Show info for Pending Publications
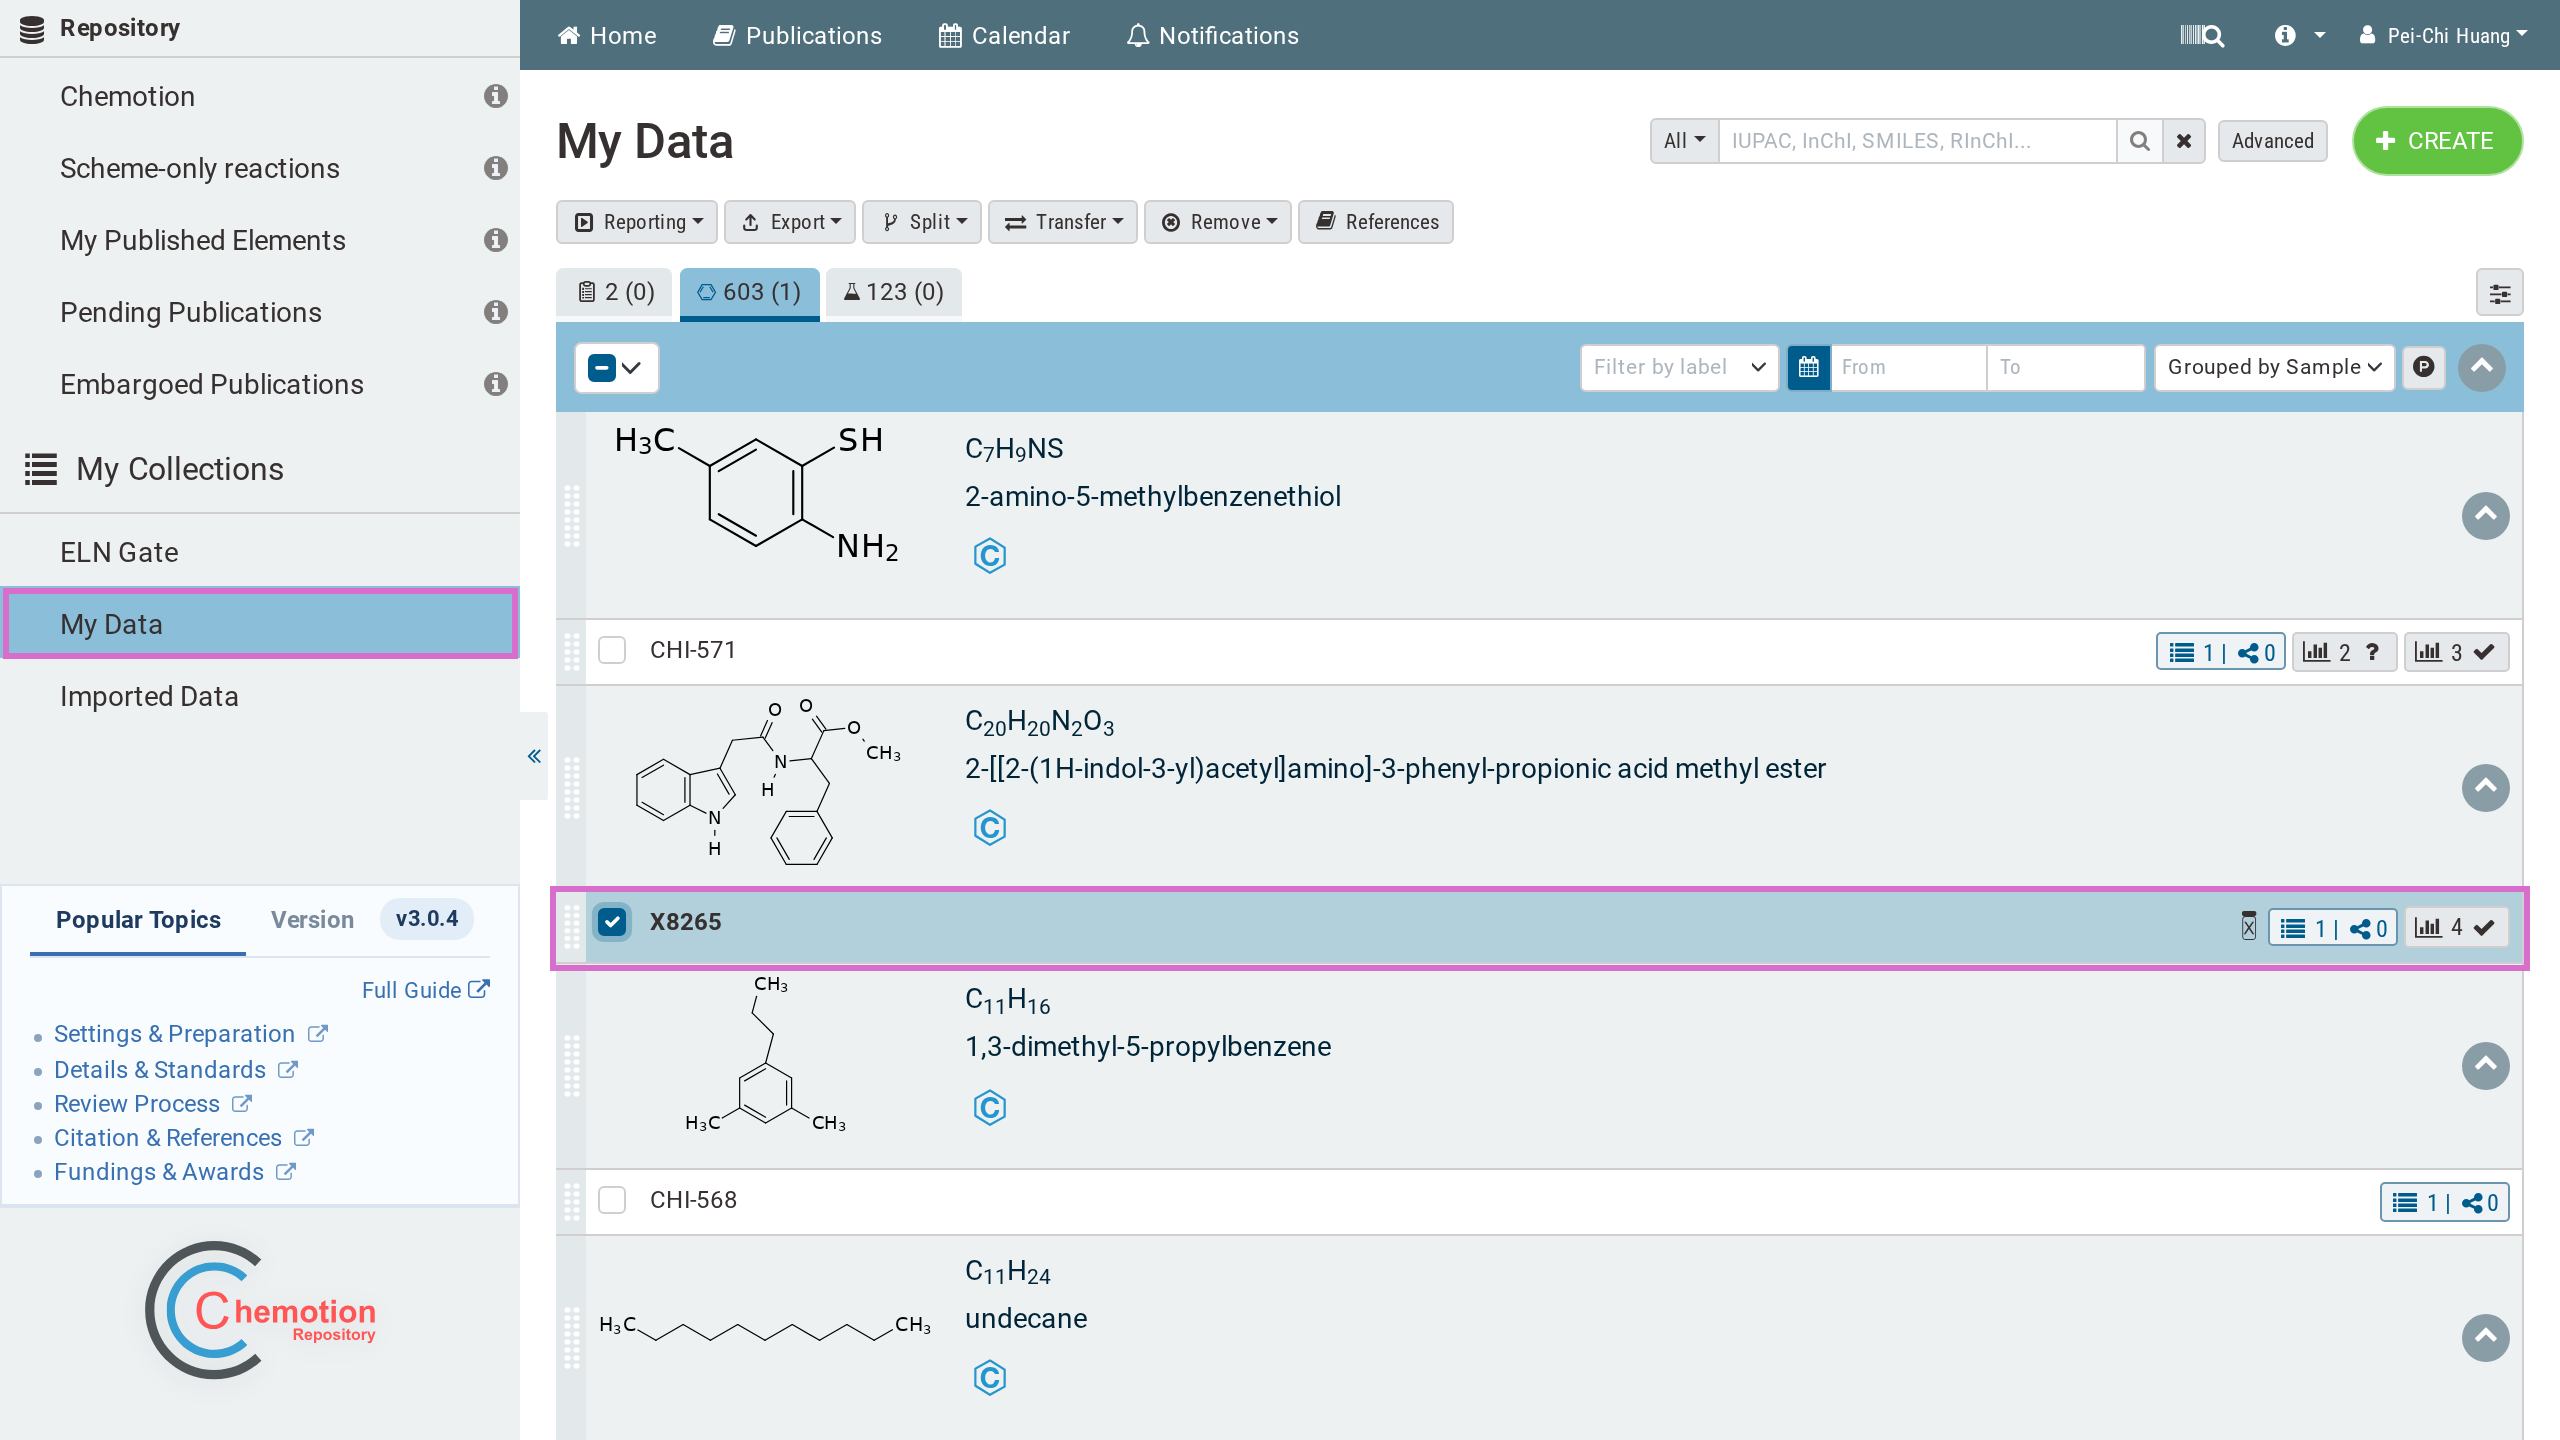2560x1440 pixels. (495, 312)
